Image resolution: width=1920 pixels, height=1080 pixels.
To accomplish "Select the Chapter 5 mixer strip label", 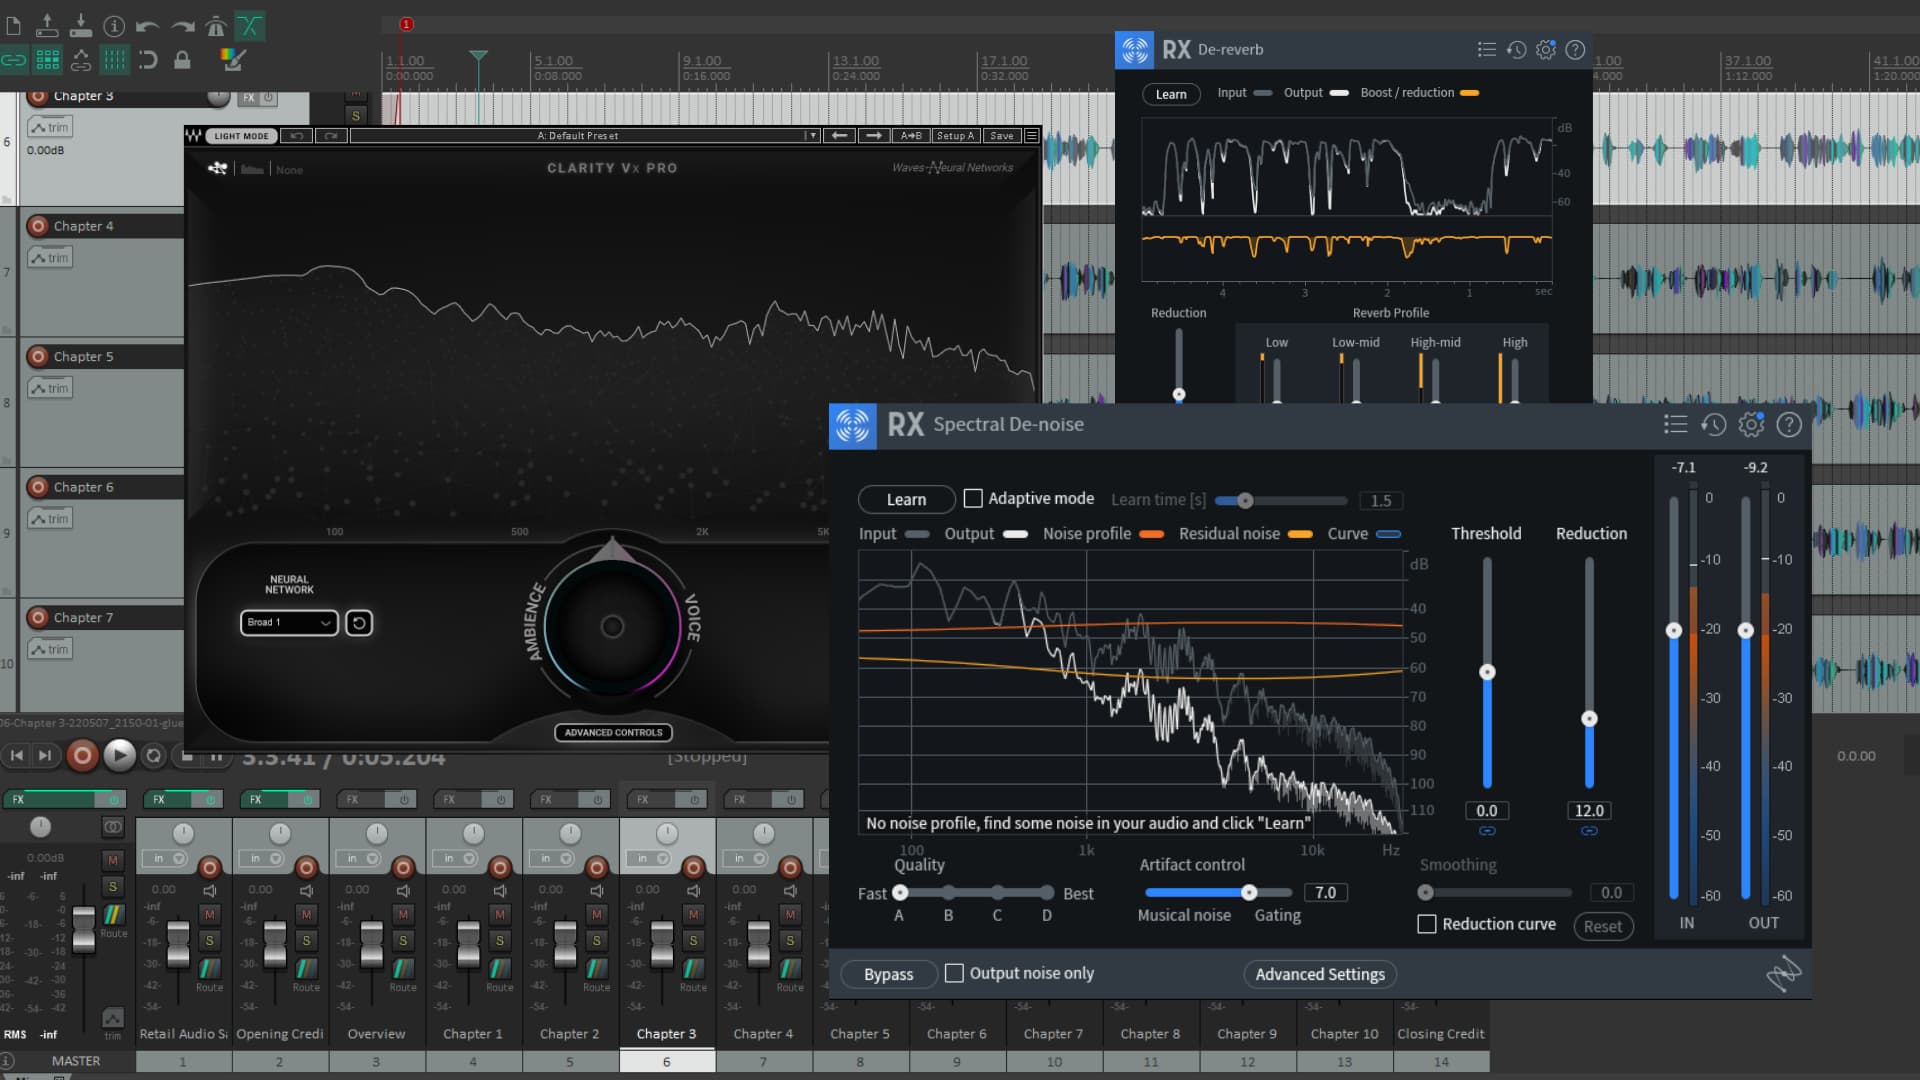I will click(x=859, y=1034).
